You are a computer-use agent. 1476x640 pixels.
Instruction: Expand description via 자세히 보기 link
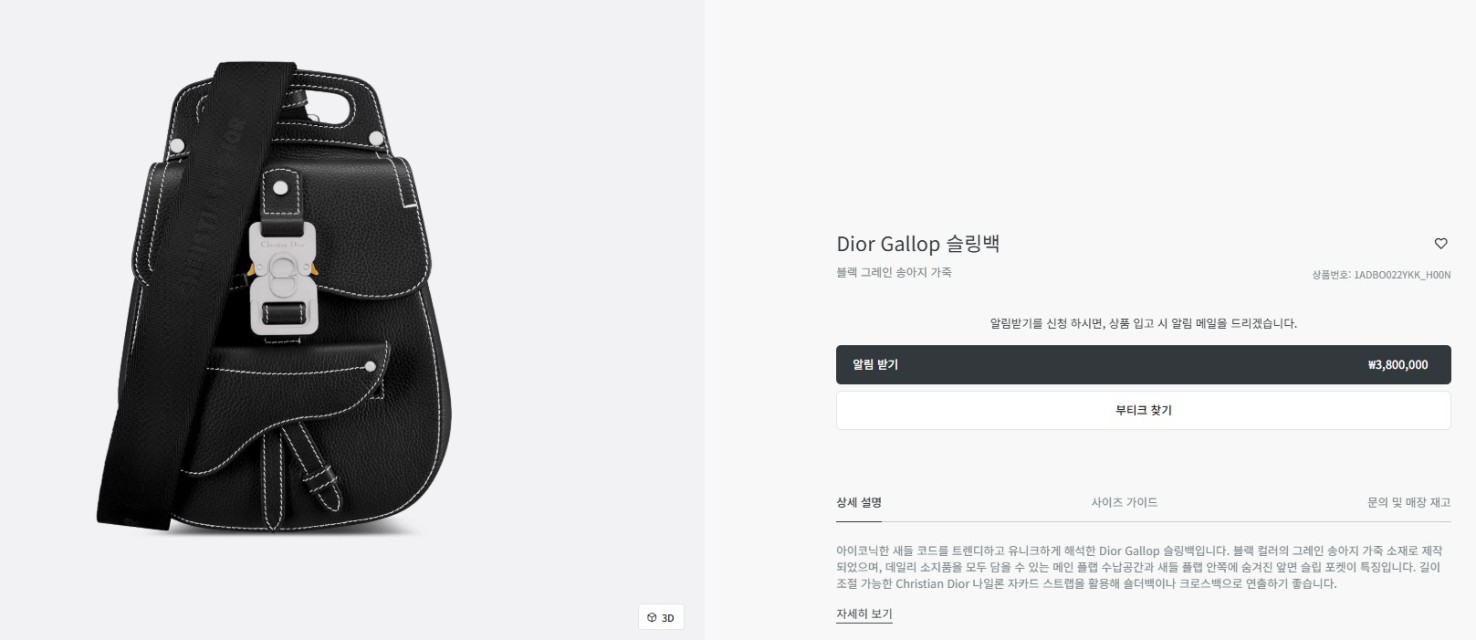click(864, 614)
